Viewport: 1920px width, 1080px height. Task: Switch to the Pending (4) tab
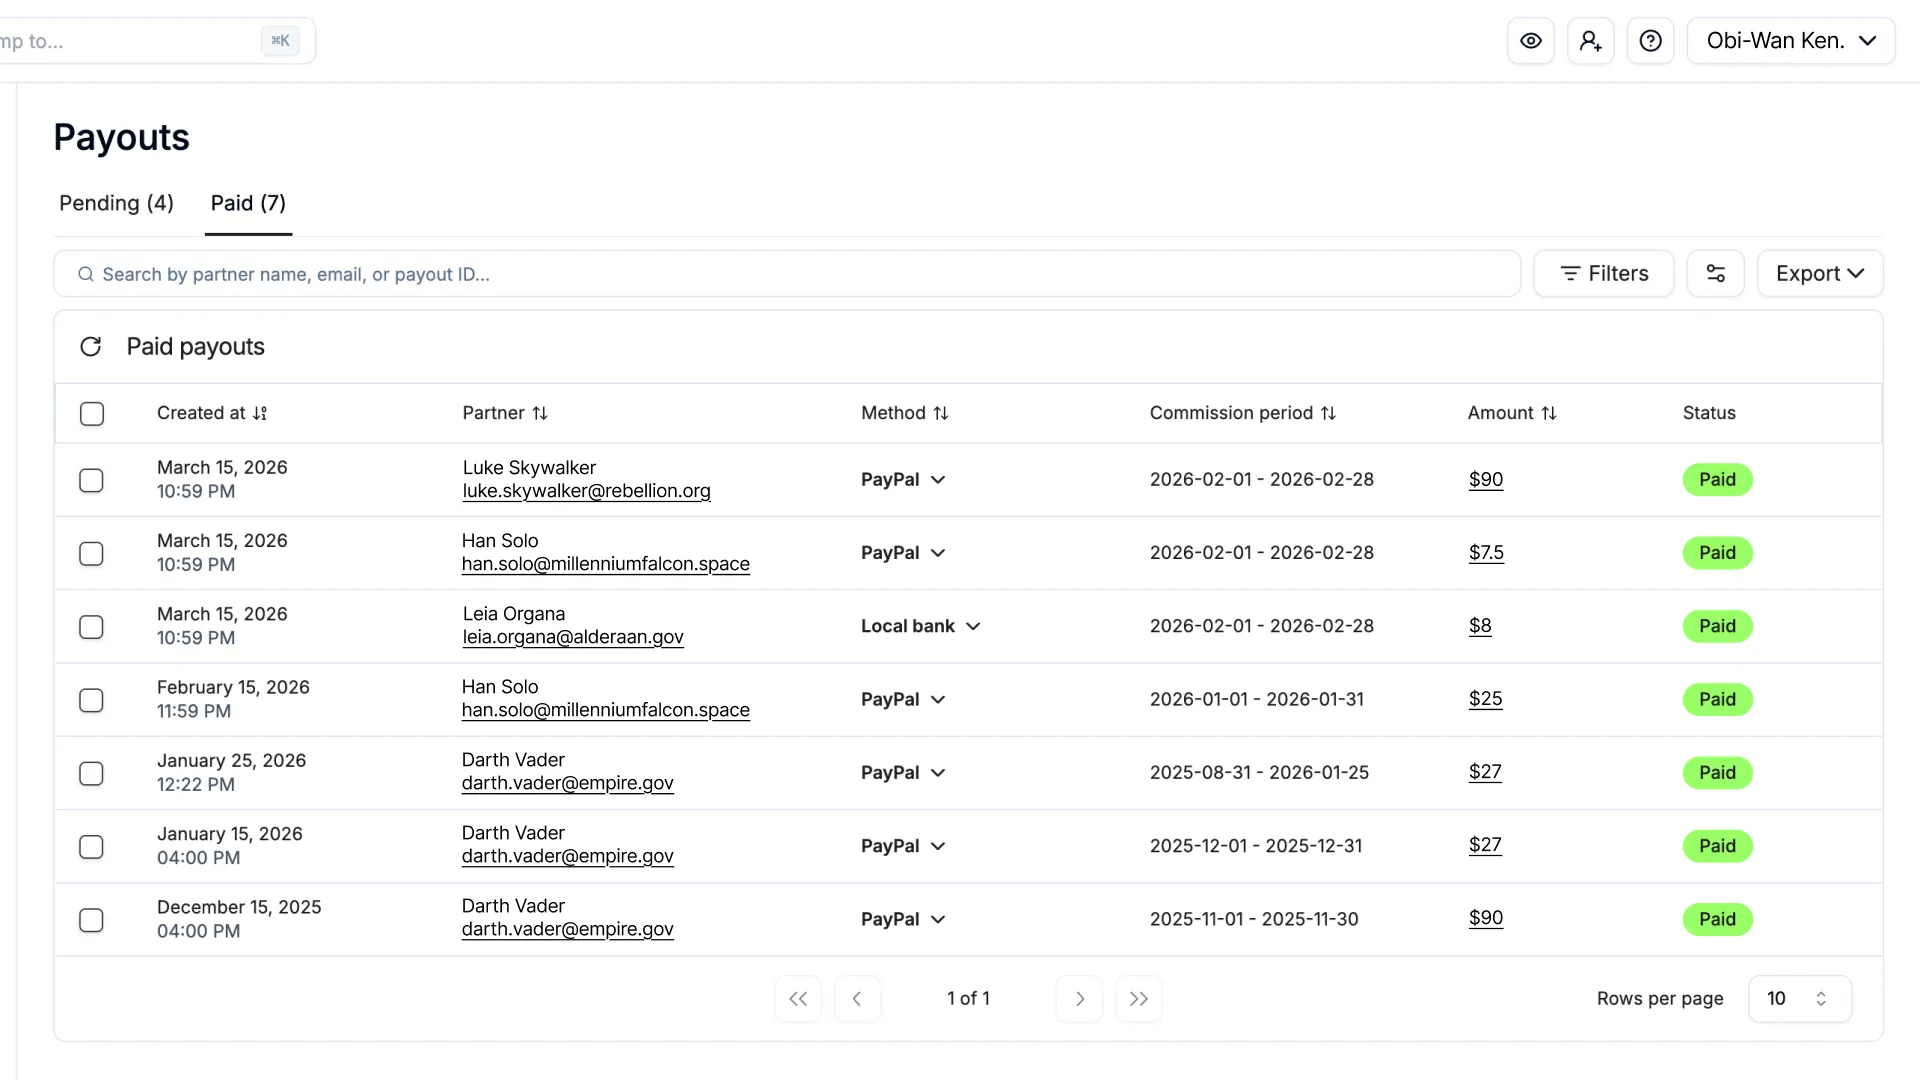point(116,203)
